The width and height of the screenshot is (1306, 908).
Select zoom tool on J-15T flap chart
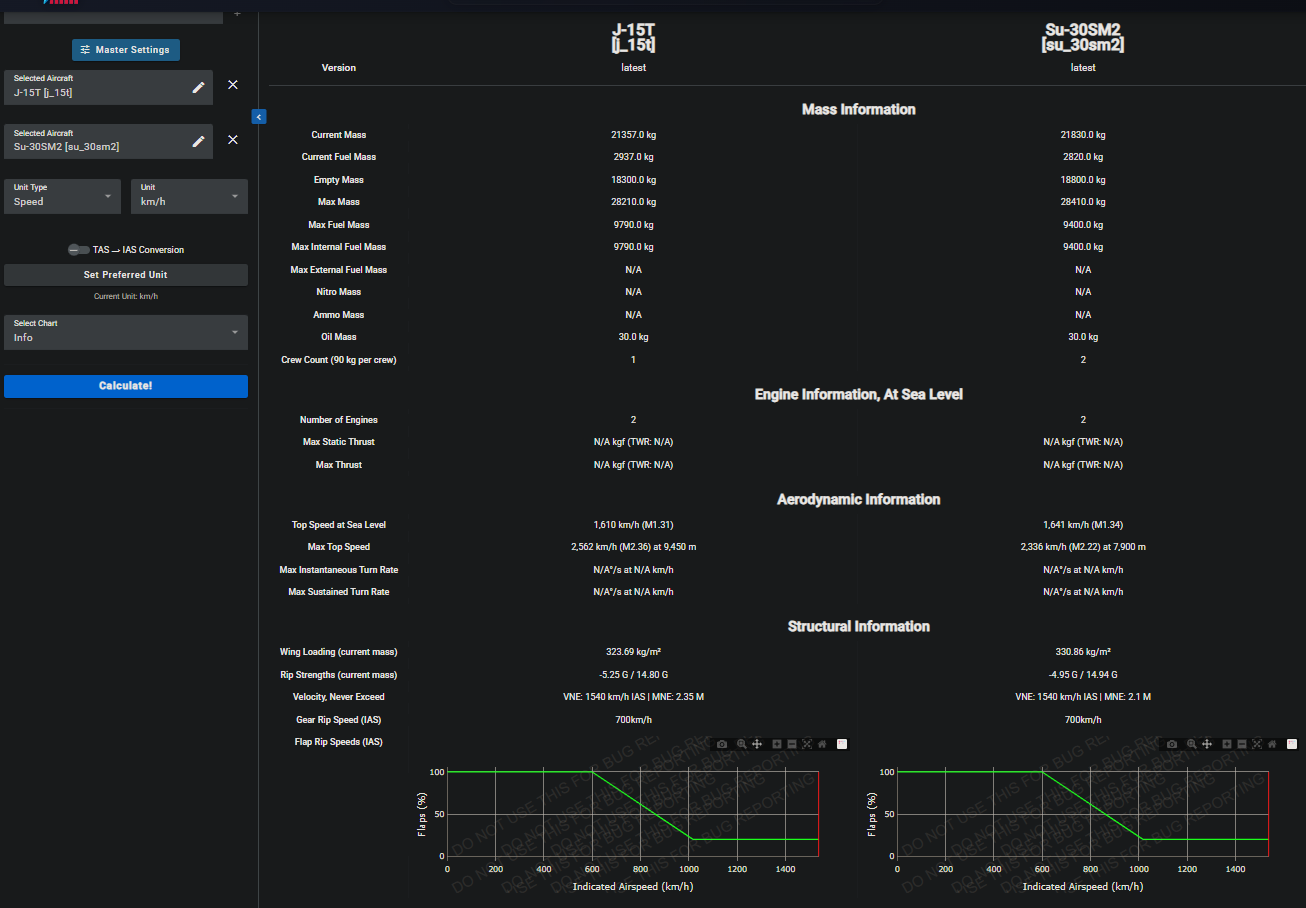pos(741,744)
